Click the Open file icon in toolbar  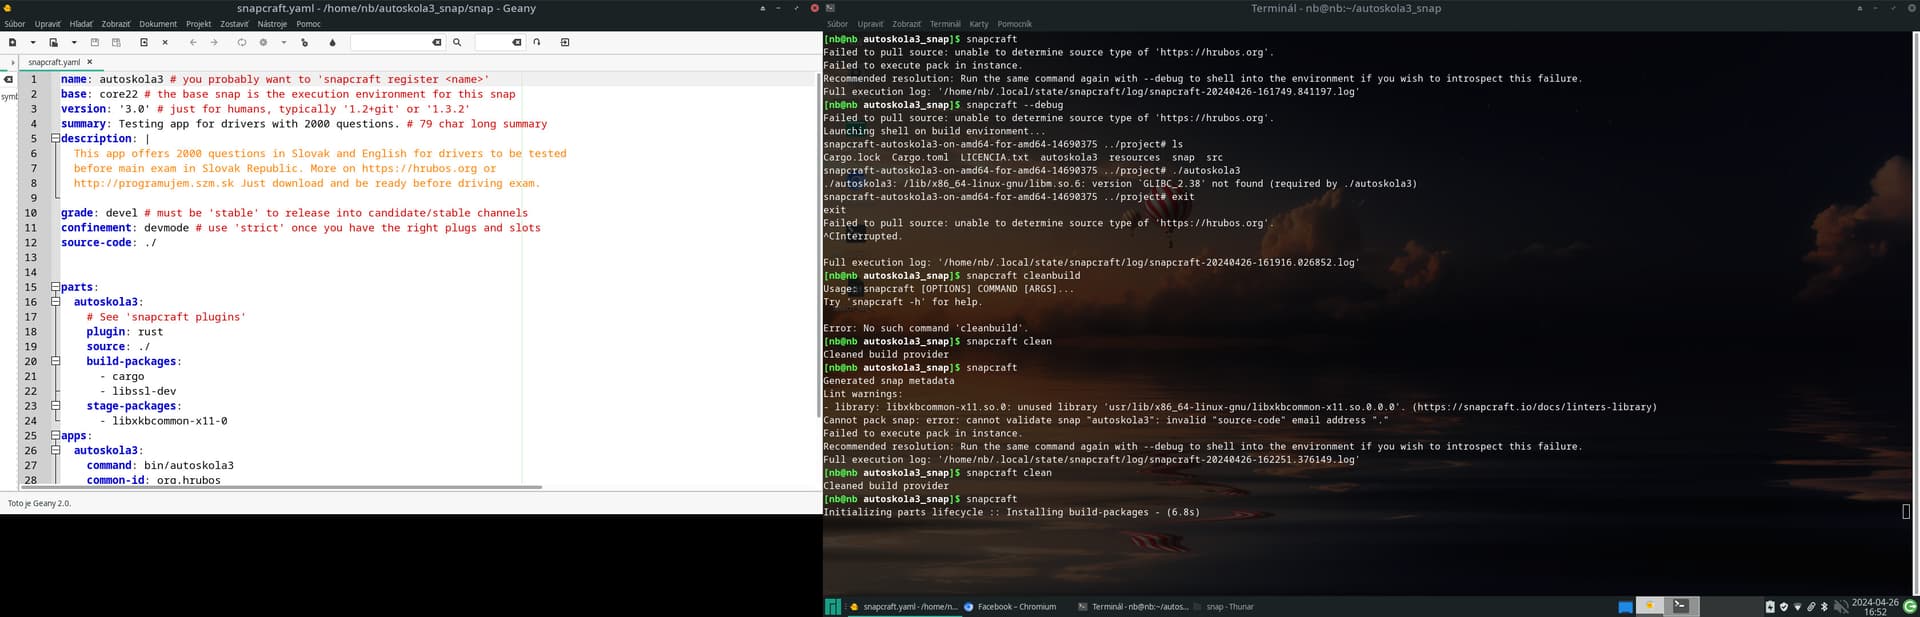tap(54, 43)
